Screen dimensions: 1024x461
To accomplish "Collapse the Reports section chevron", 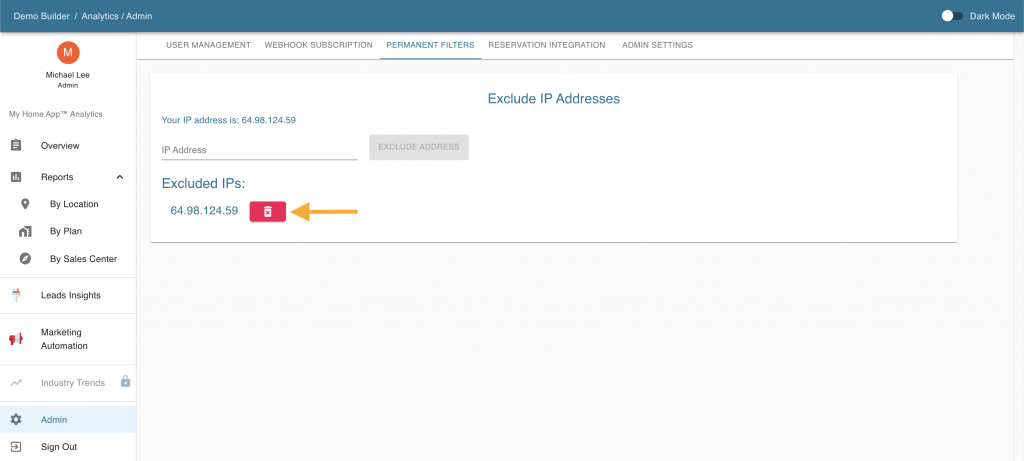I will click(x=120, y=177).
